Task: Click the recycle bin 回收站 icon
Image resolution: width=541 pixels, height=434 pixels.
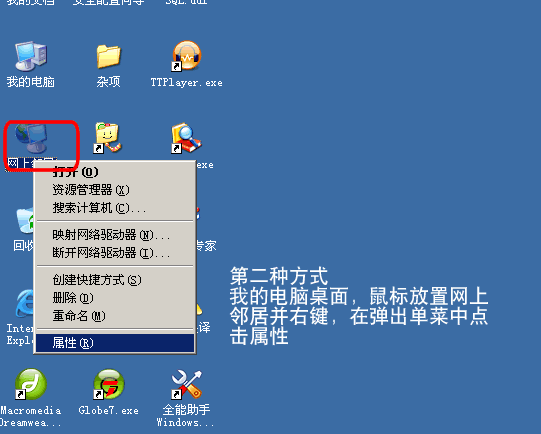Action: pos(25,220)
